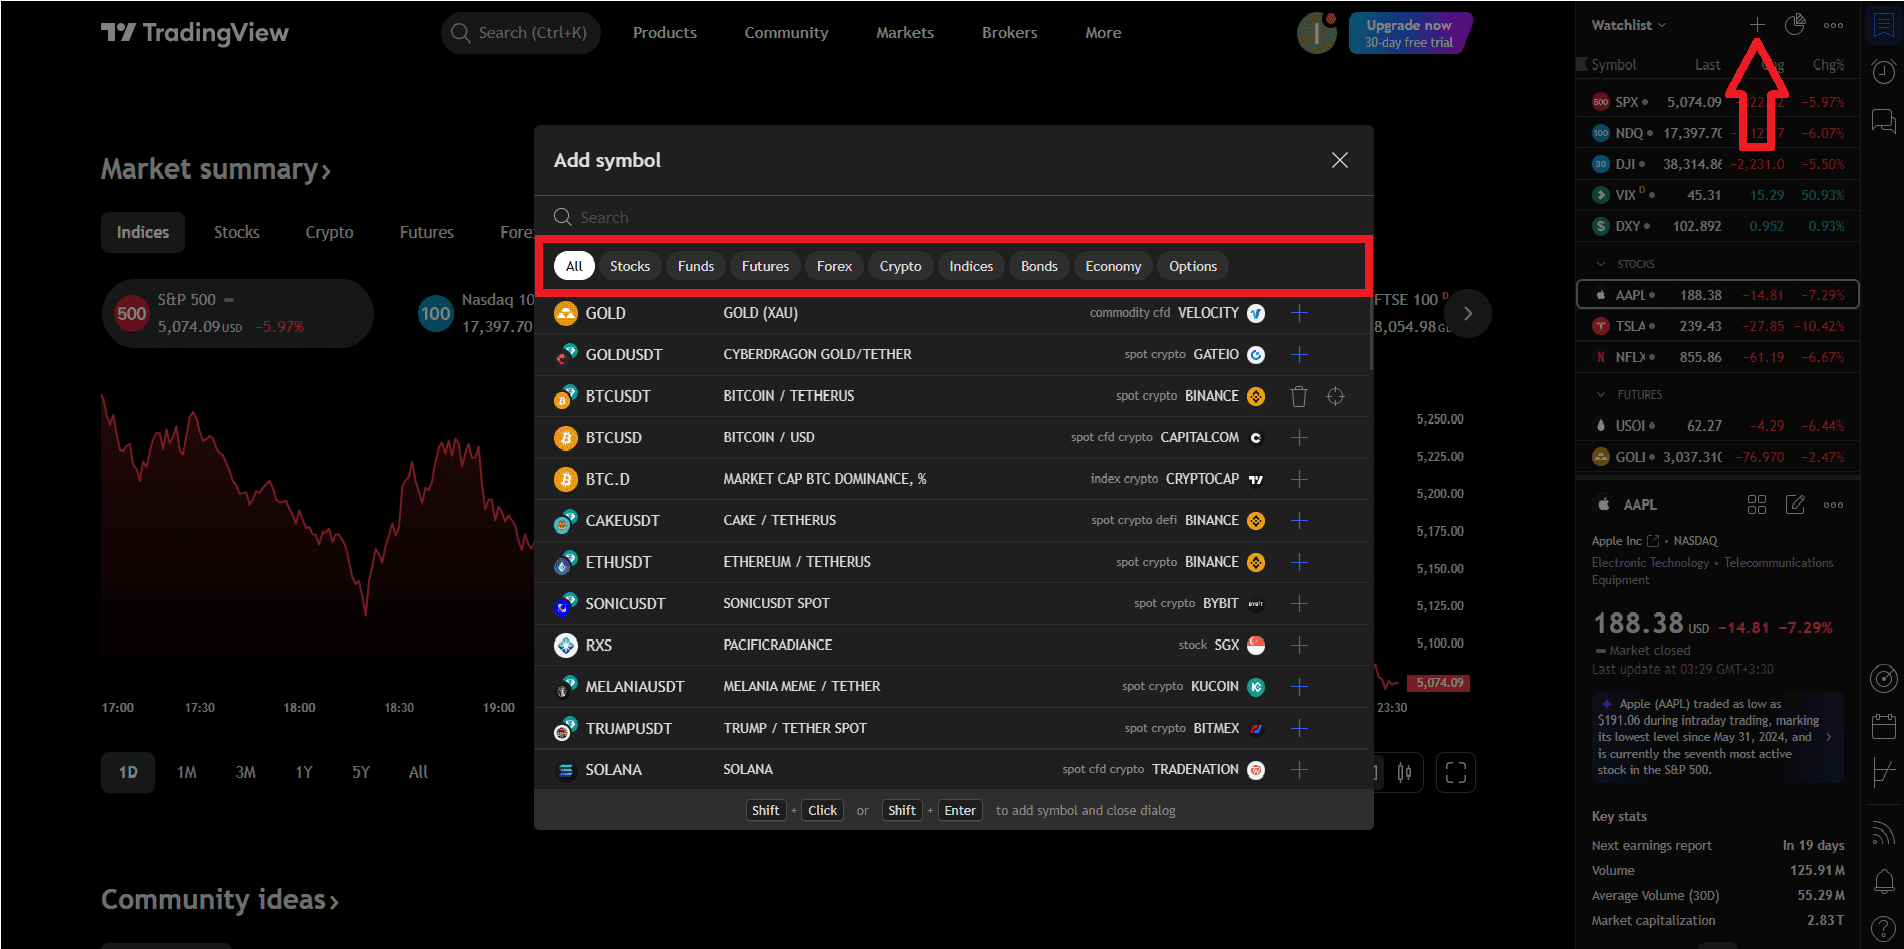Add BTC.D with its plus icon
Image resolution: width=1904 pixels, height=949 pixels.
(1299, 479)
